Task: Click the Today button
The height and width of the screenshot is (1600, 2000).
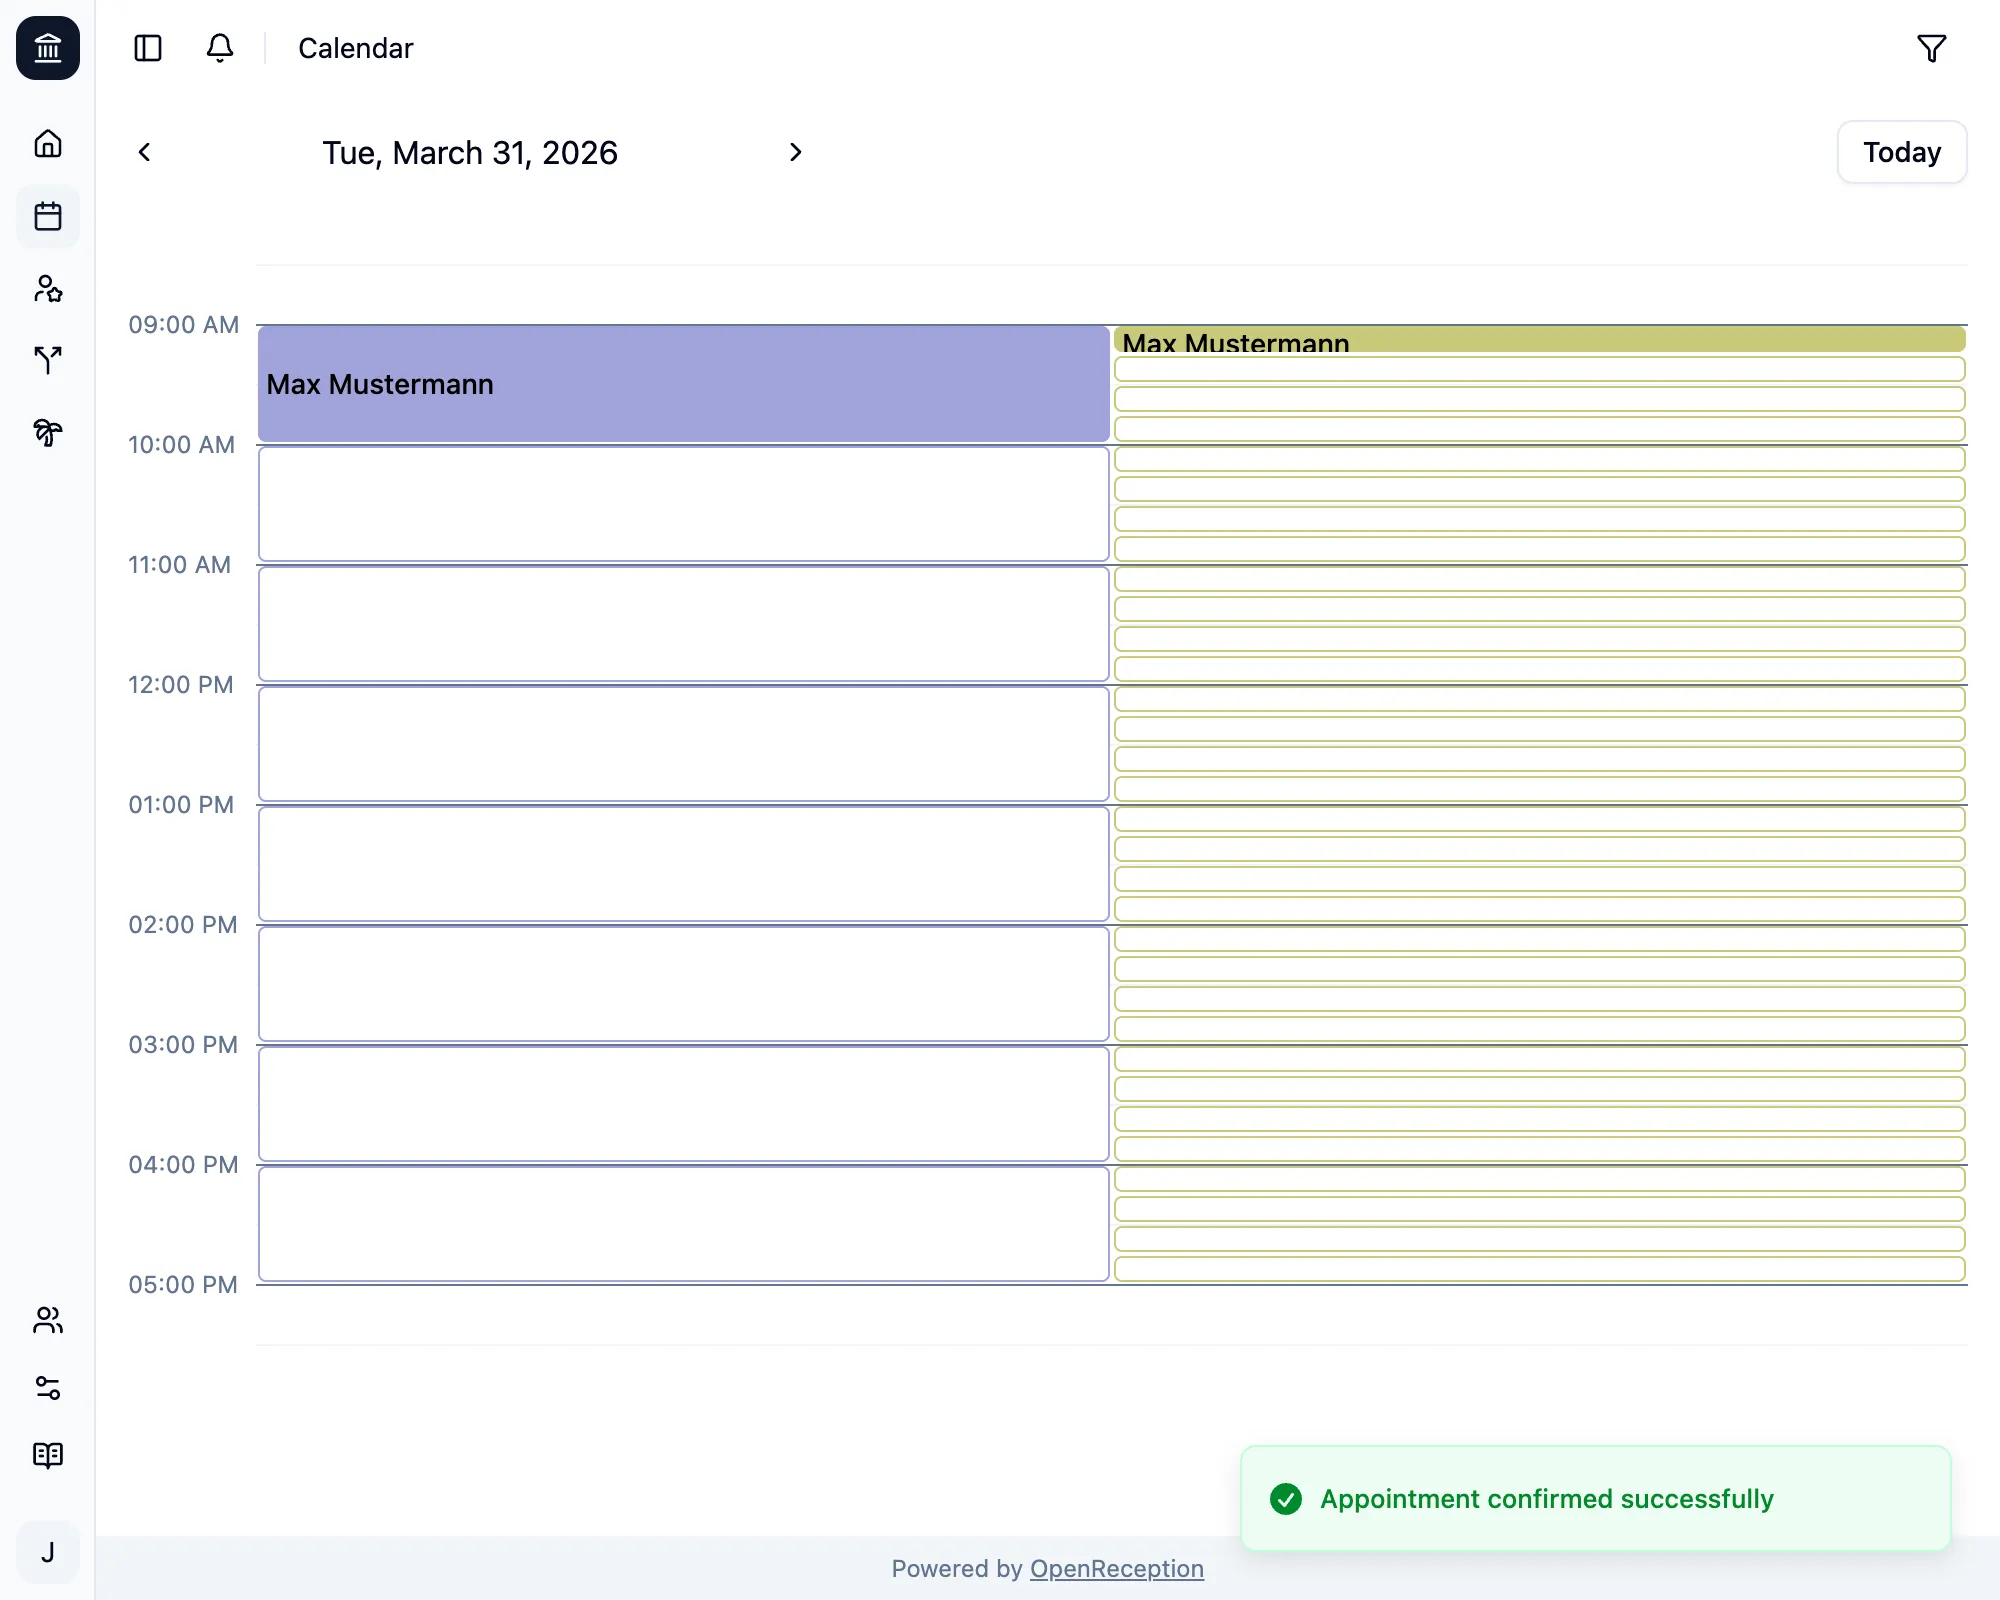Action: 1901,152
